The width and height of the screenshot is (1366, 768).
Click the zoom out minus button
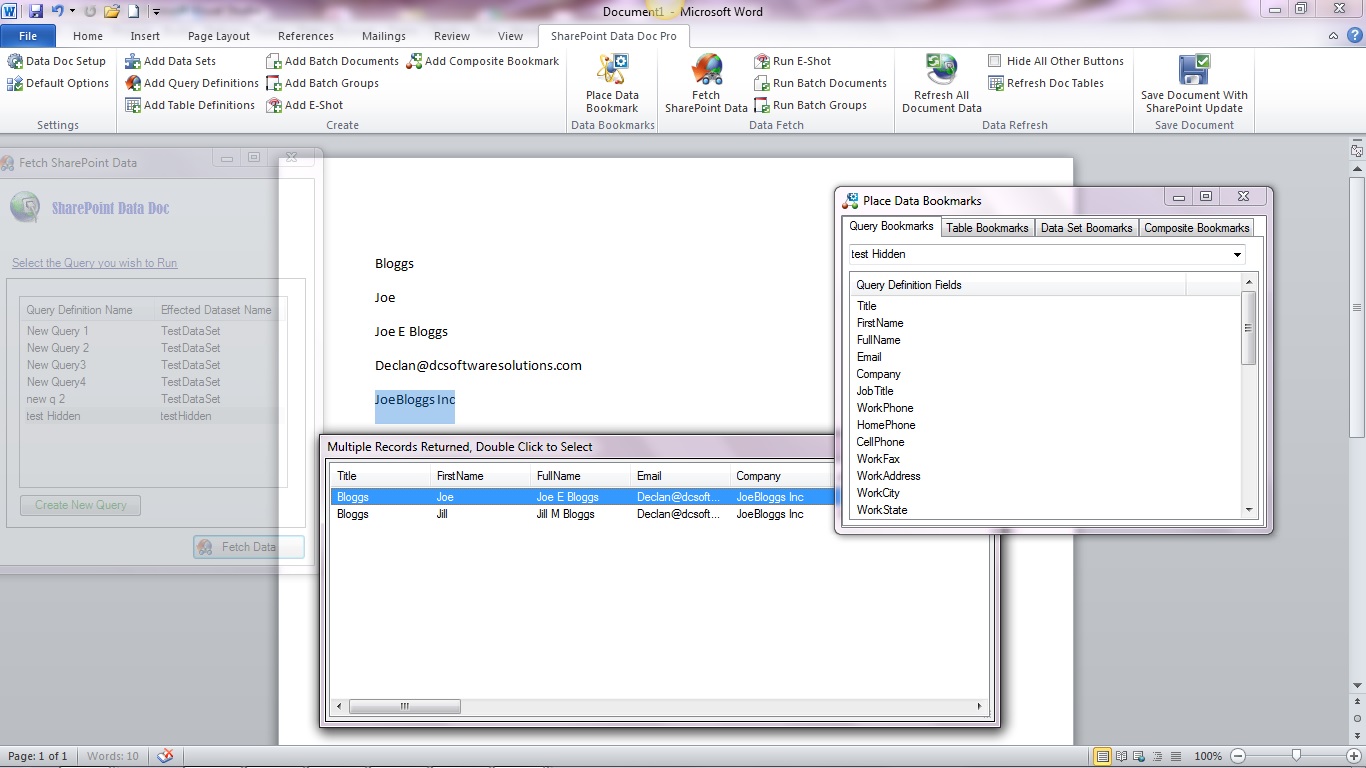1238,756
